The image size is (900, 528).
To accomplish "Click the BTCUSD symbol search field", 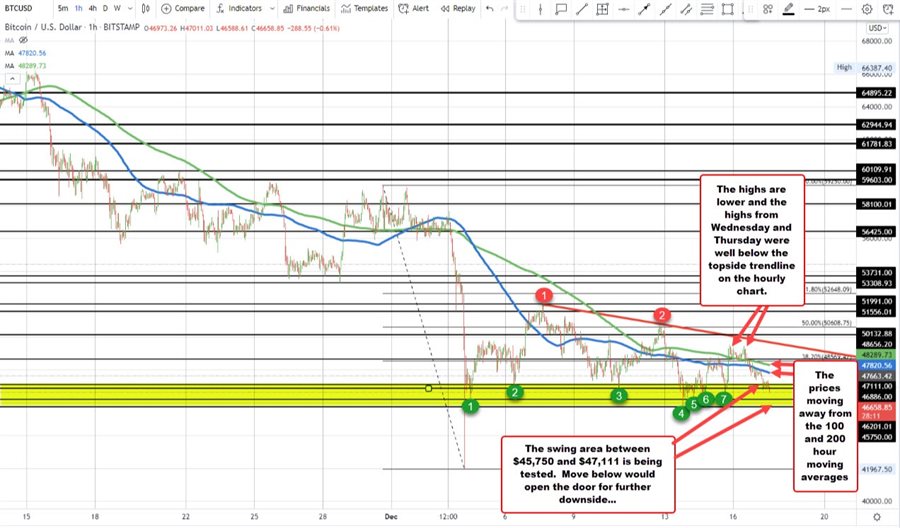I will 22,8.
